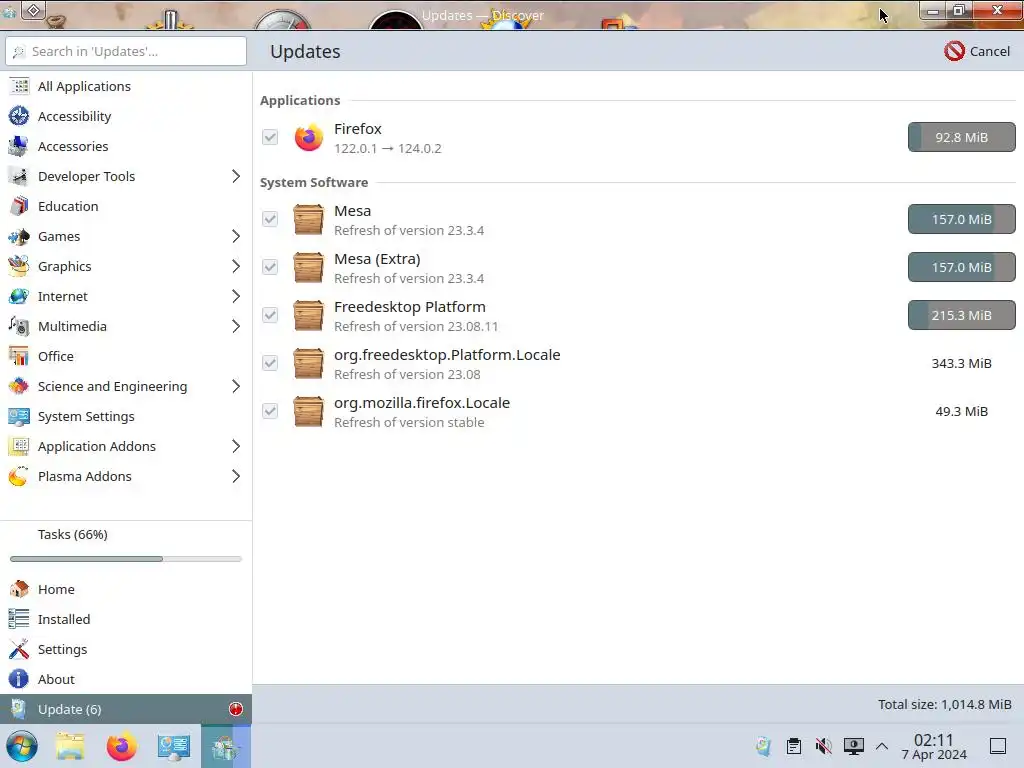Launch Firefox from the taskbar

[x=121, y=746]
